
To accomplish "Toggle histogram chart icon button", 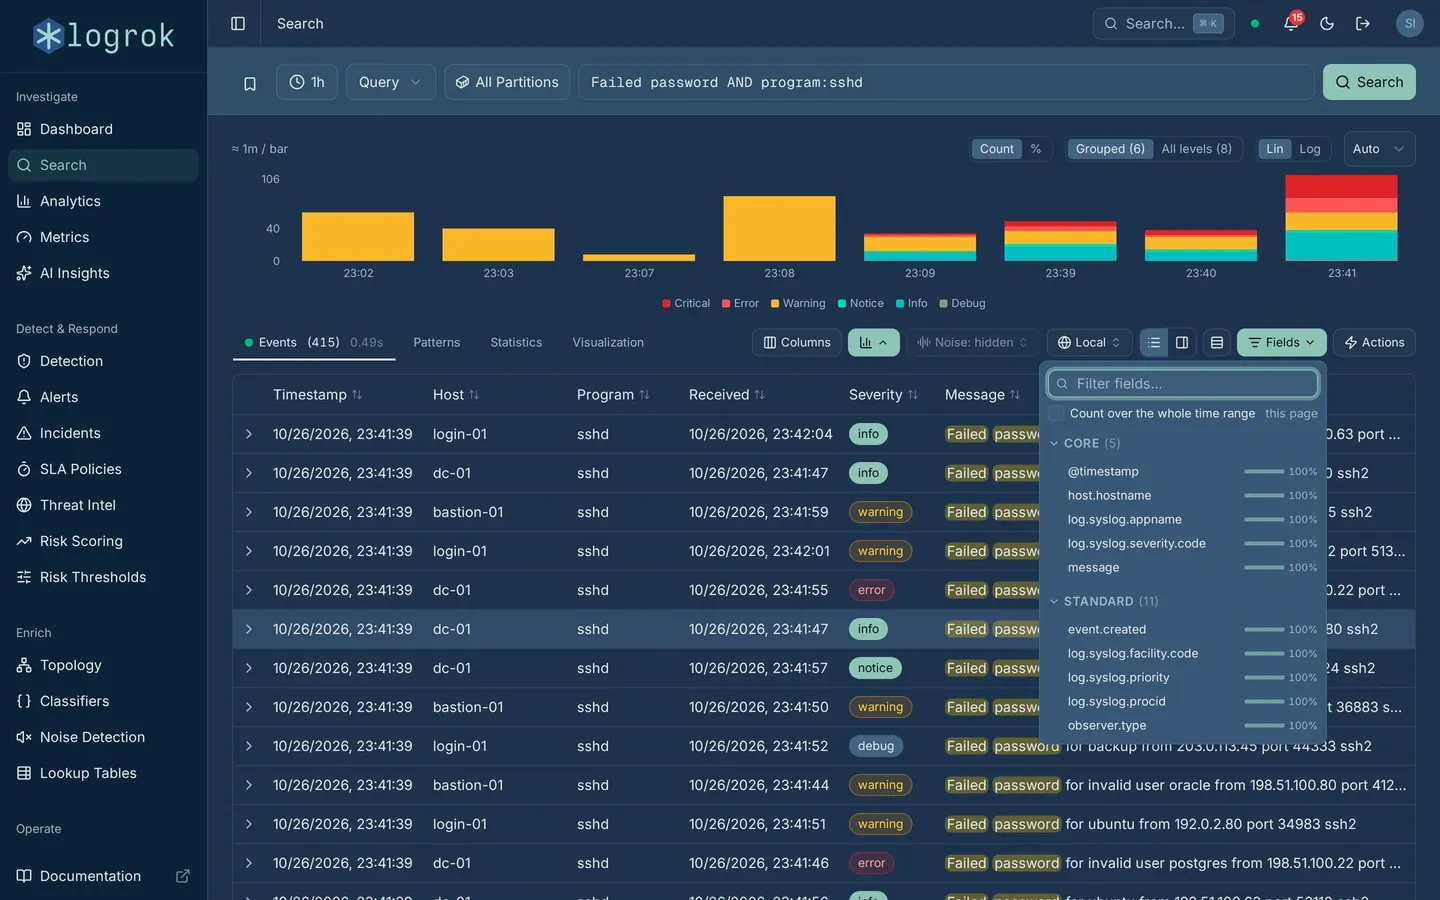I will [x=874, y=342].
